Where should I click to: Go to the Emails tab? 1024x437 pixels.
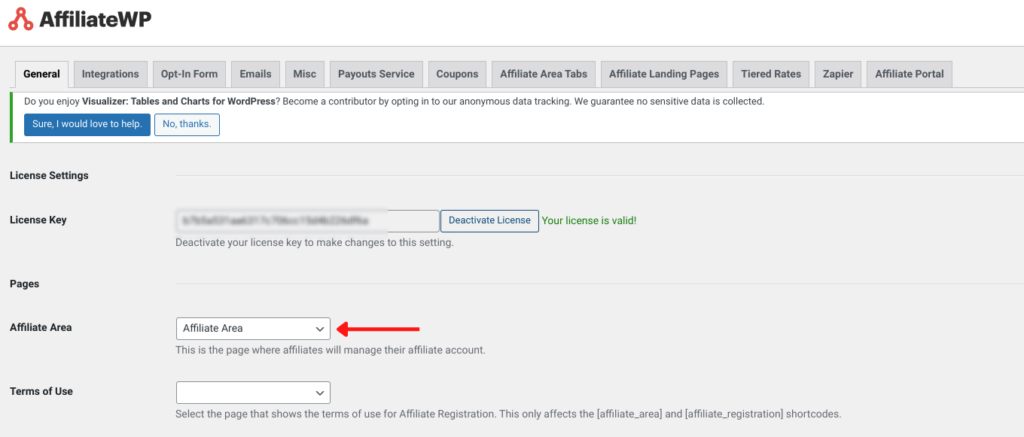coord(255,74)
